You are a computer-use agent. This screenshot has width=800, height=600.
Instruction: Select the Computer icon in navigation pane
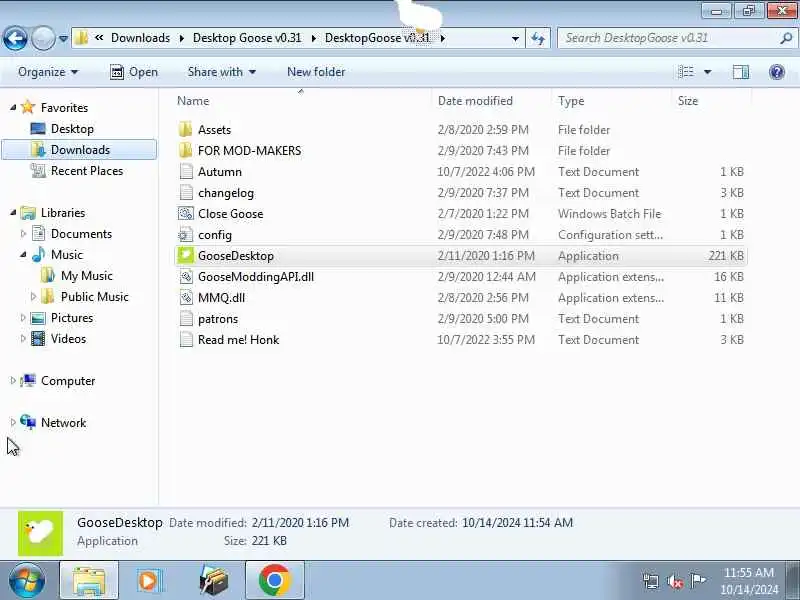pyautogui.click(x=28, y=381)
